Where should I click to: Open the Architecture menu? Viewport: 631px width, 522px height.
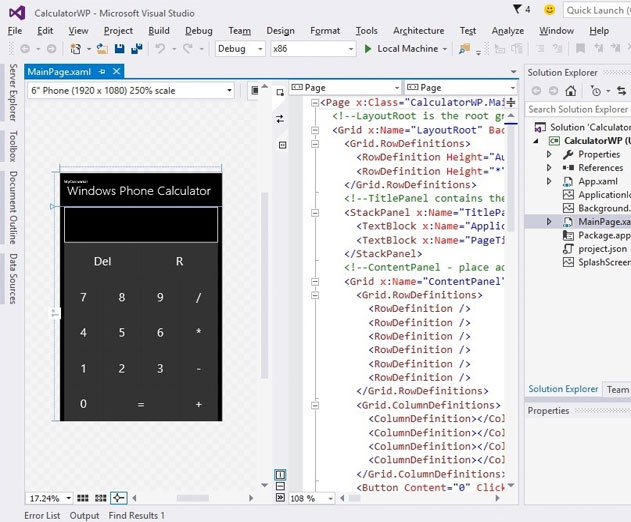(419, 31)
